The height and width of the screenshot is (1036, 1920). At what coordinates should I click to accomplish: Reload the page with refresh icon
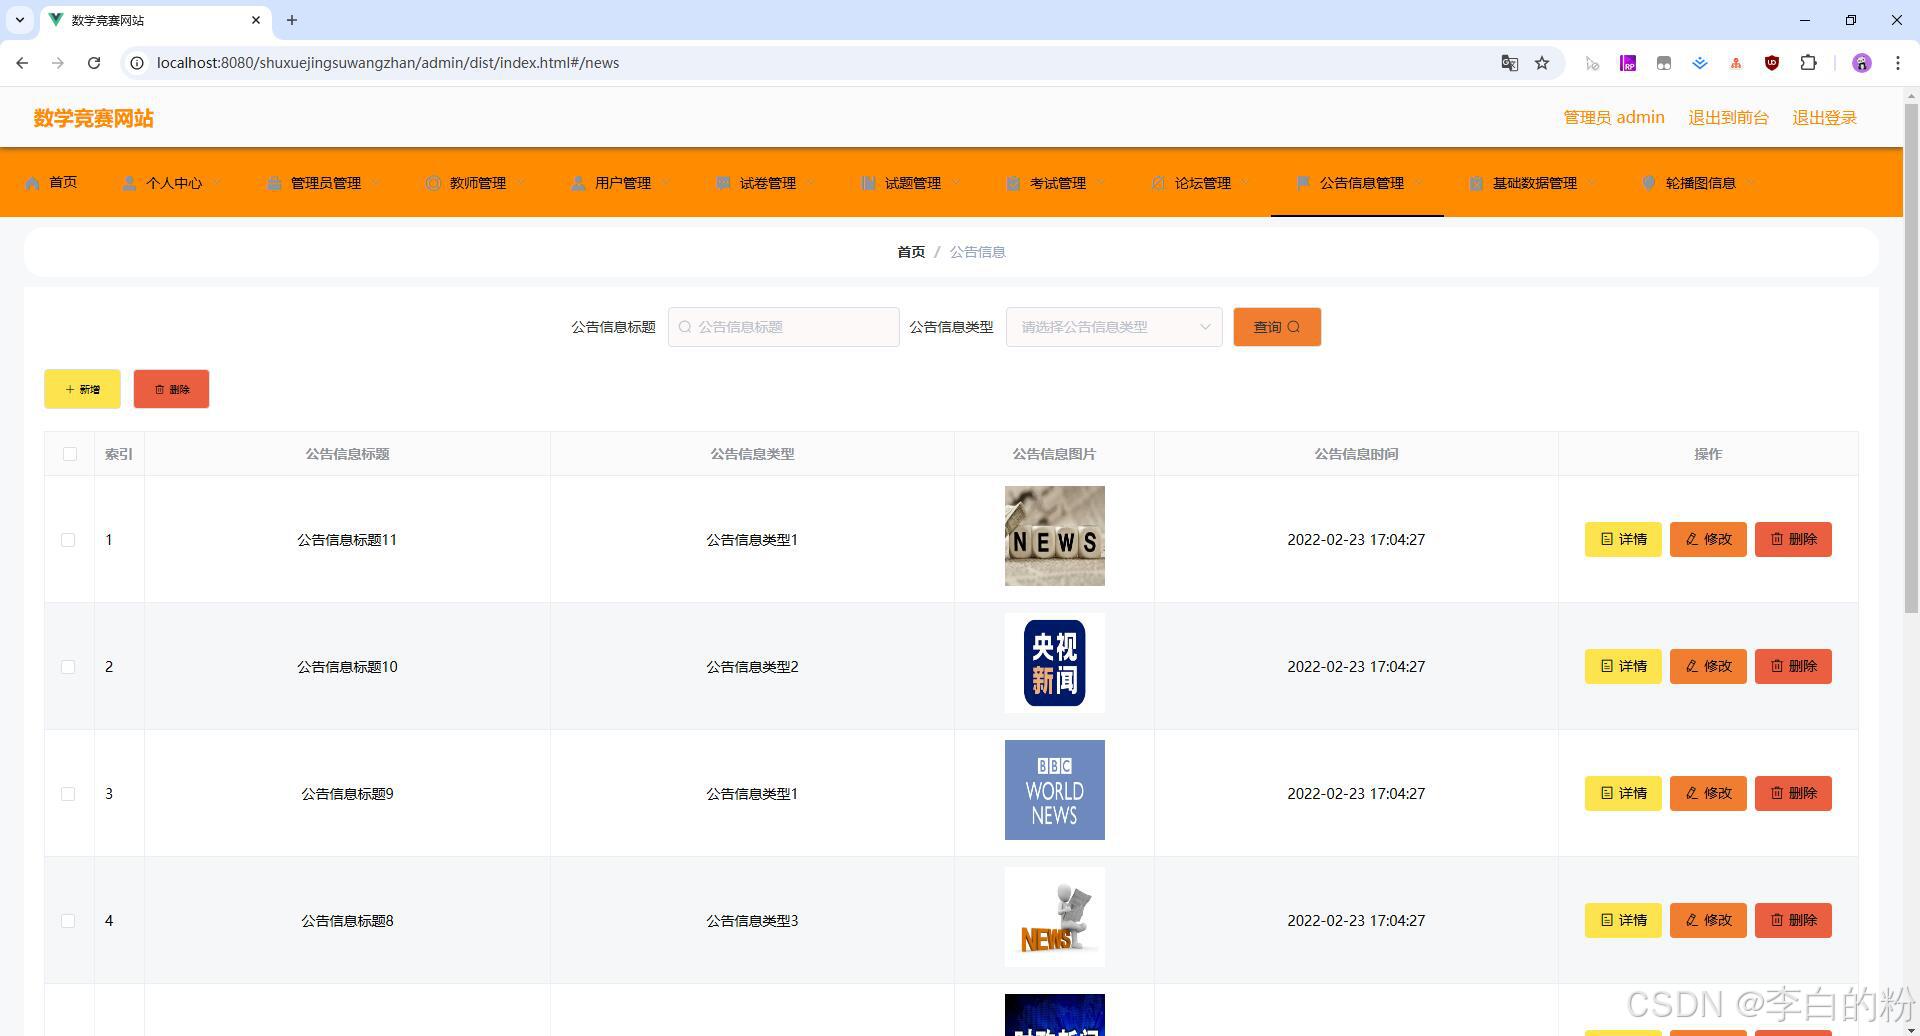[94, 63]
